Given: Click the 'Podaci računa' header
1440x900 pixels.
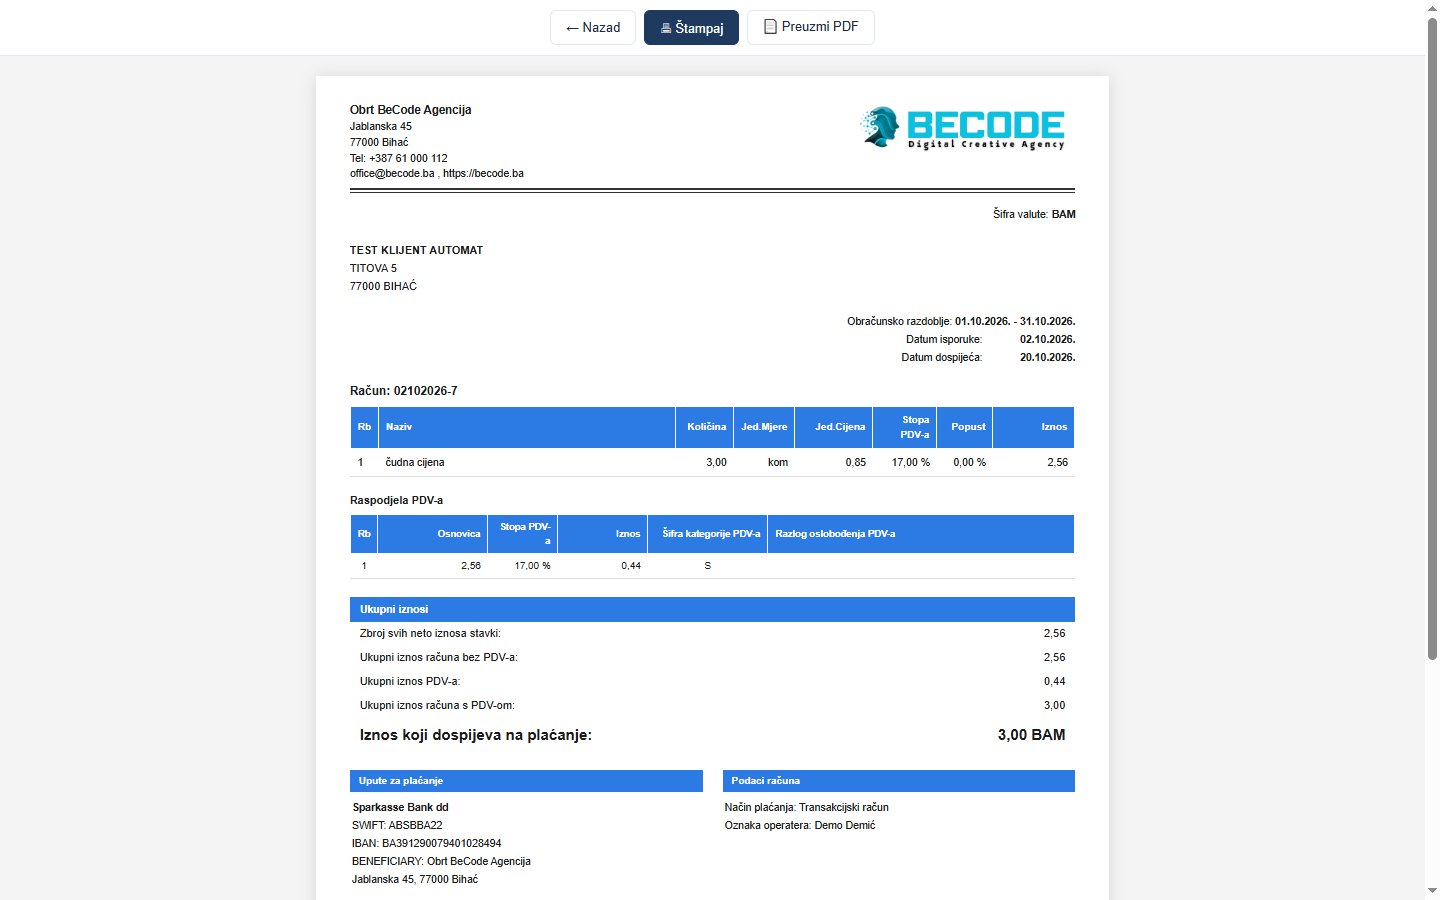Looking at the screenshot, I should (x=899, y=781).
